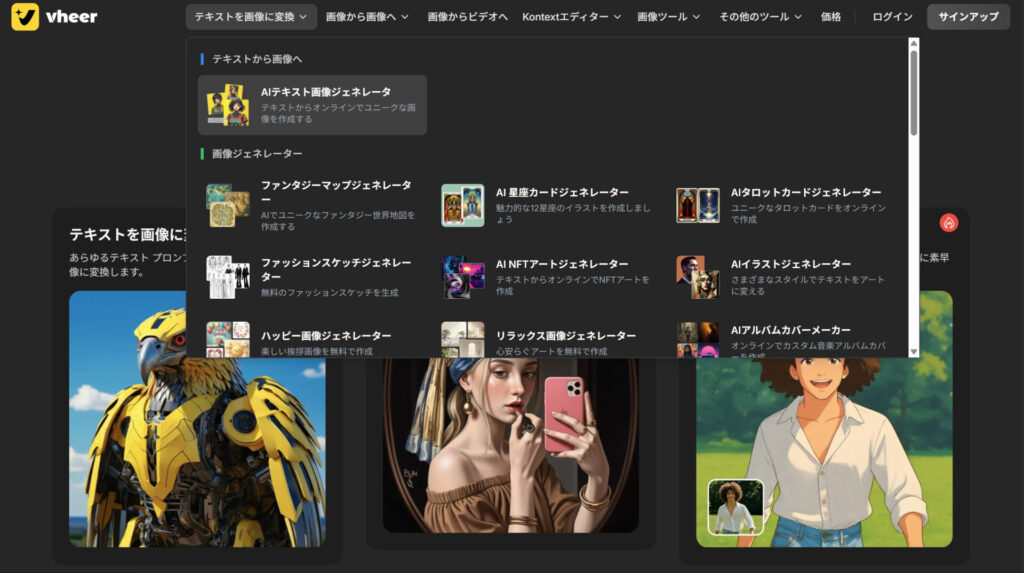Collapse the テキストを画像に変換 dropdown menu
The width and height of the screenshot is (1024, 573).
tap(251, 17)
